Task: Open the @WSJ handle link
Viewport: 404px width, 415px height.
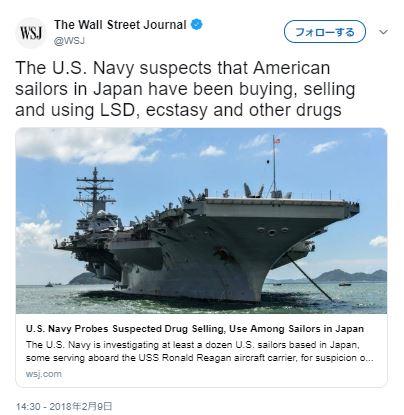Action: 69,41
